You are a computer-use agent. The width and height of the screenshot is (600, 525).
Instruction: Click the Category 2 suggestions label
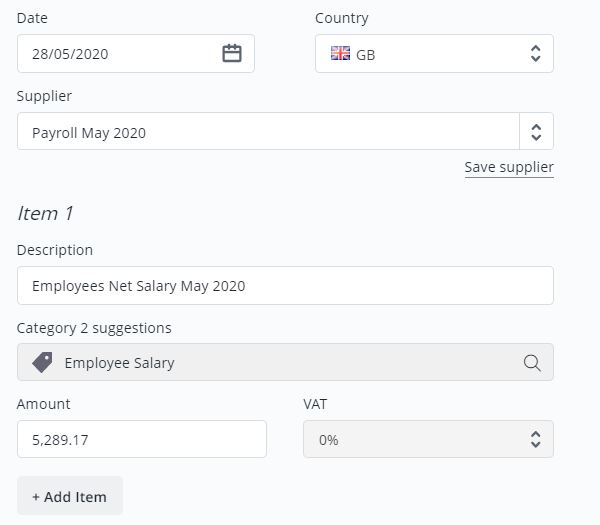pyautogui.click(x=94, y=328)
